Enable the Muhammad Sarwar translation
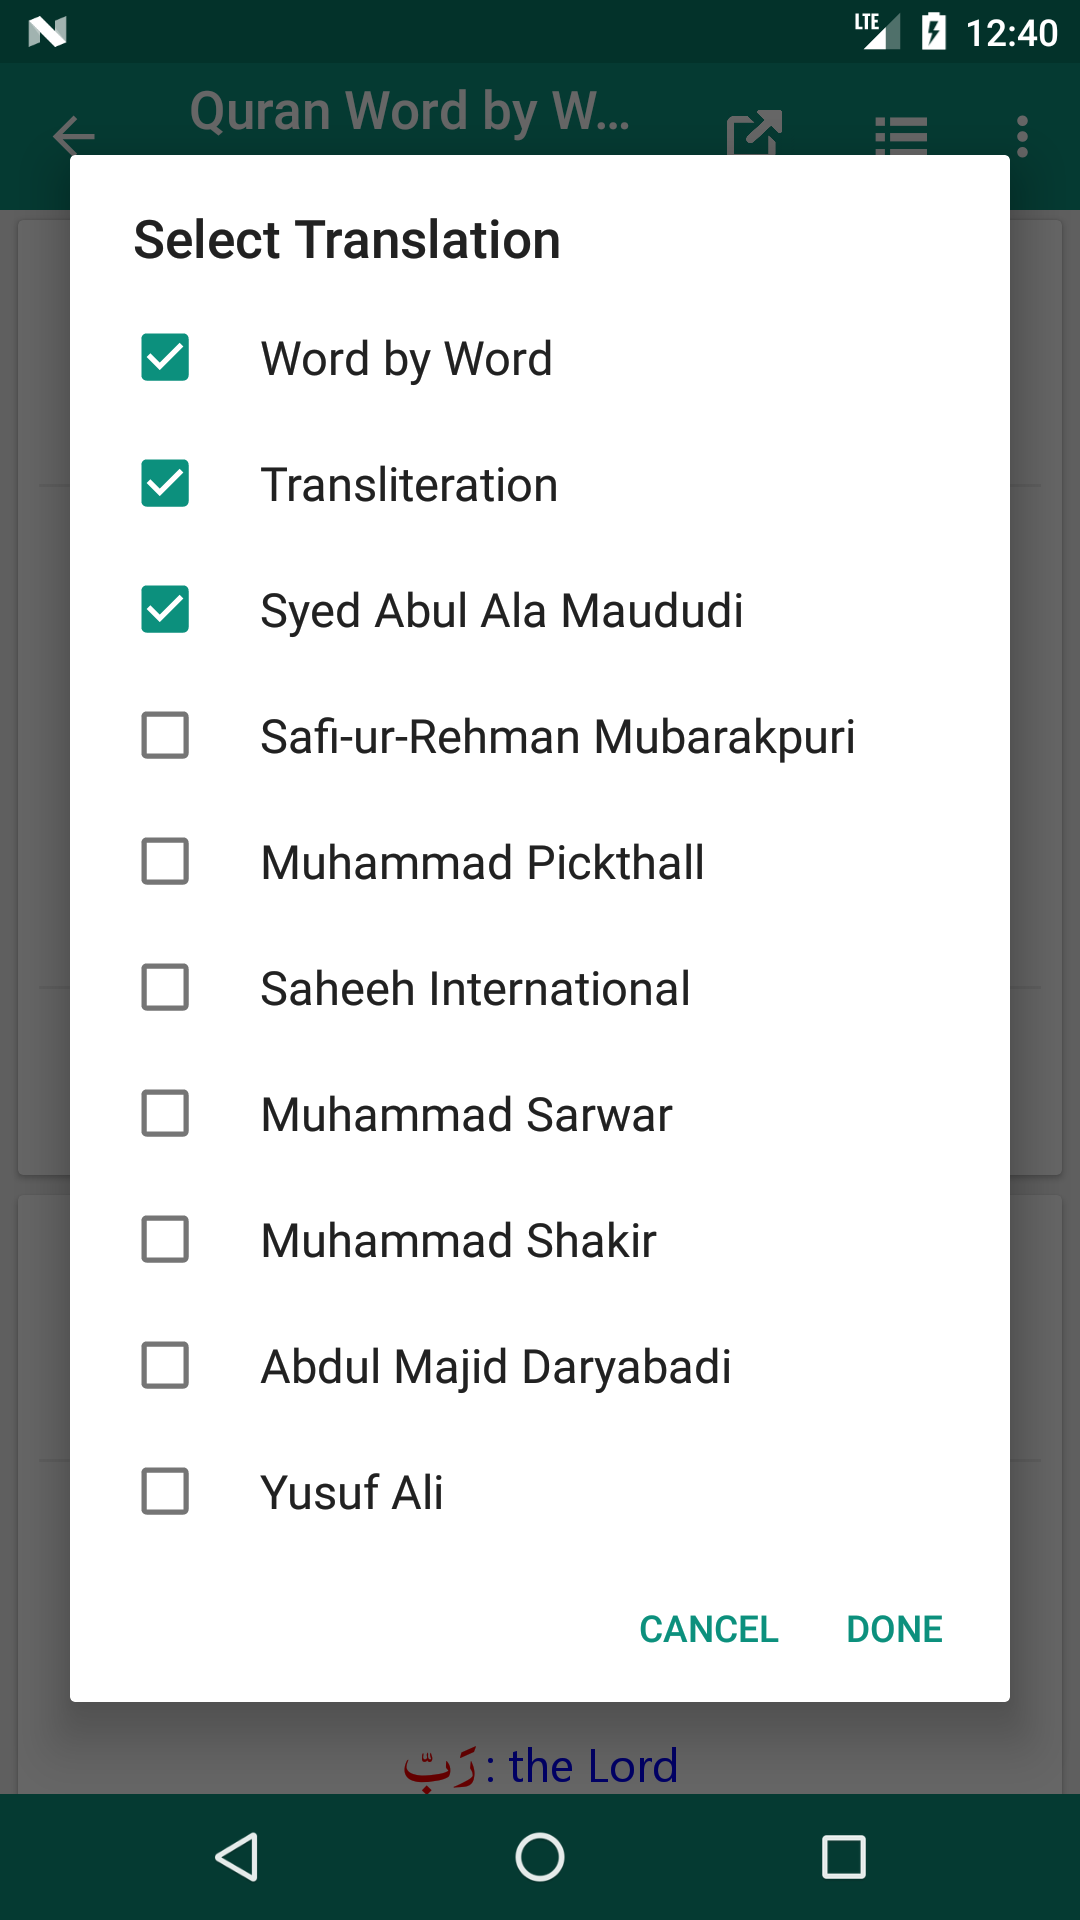 (165, 1114)
